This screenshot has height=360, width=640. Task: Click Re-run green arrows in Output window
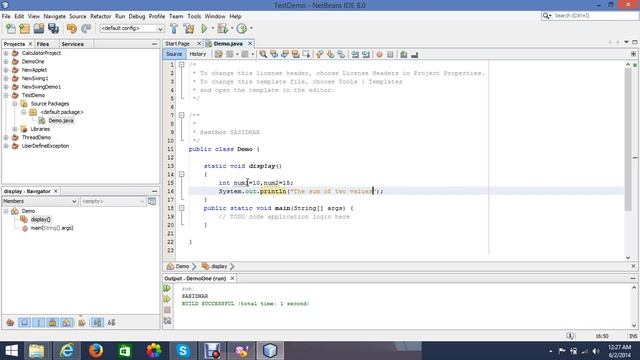pos(167,289)
